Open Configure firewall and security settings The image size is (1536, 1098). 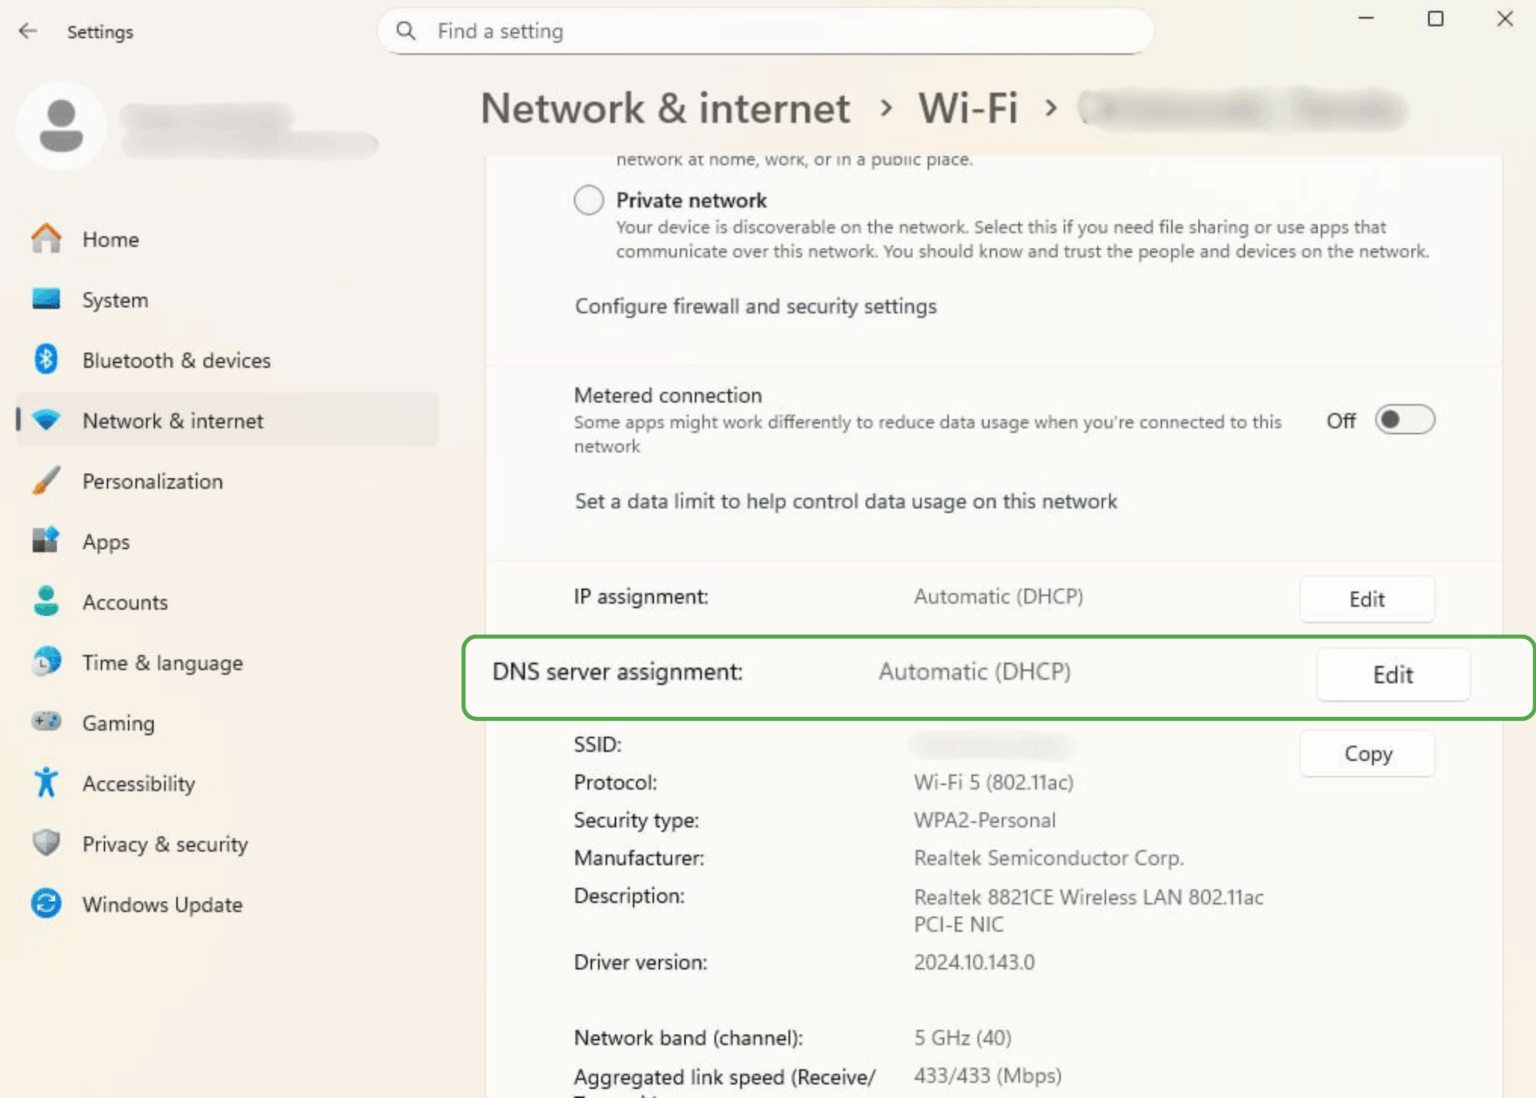[756, 306]
